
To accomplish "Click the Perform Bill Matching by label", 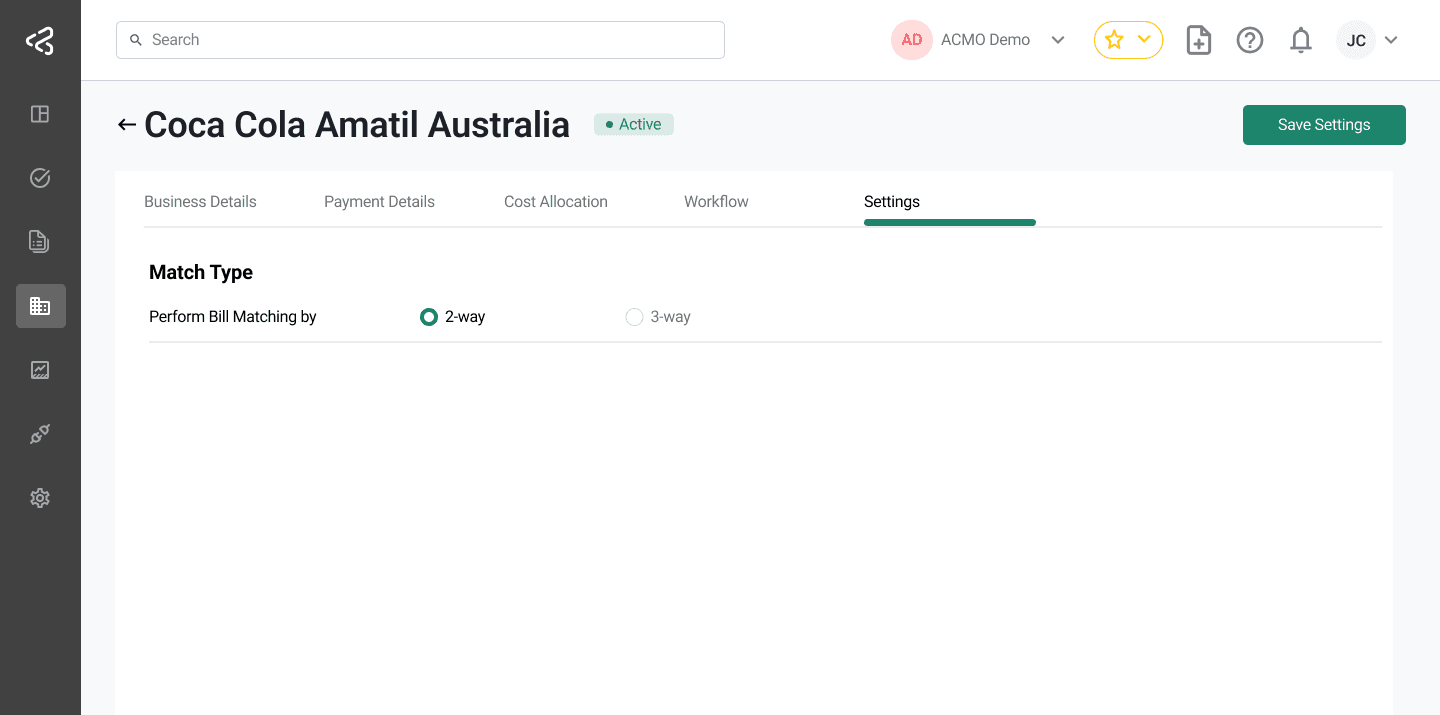I will [x=233, y=317].
